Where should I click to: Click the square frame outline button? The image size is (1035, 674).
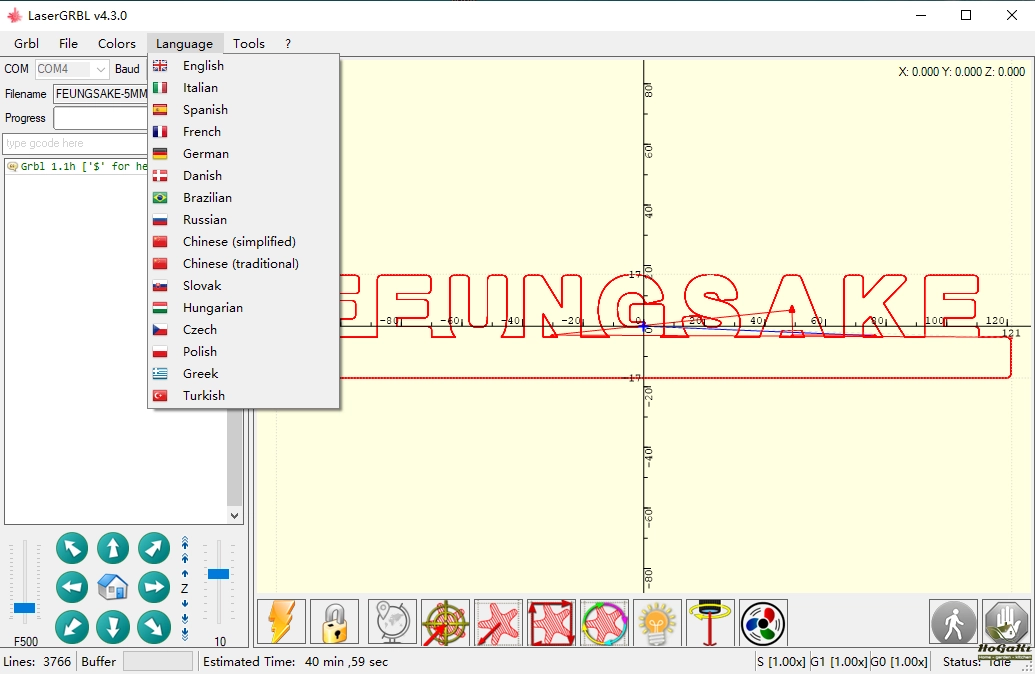[552, 623]
